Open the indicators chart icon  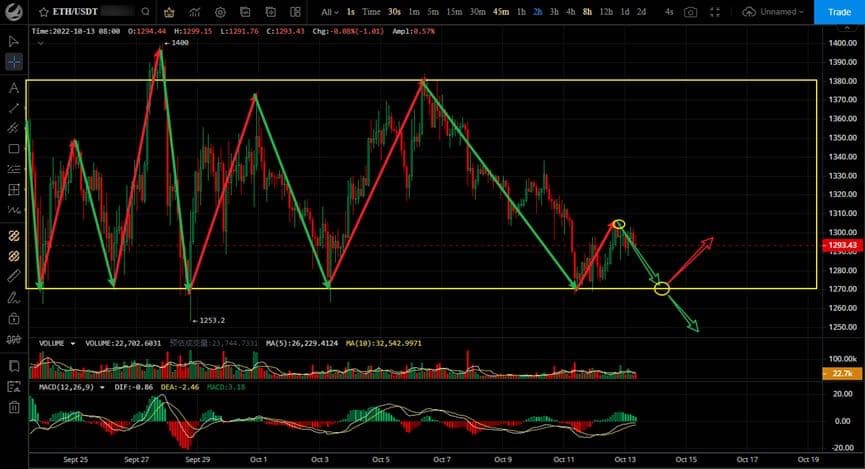click(x=194, y=12)
